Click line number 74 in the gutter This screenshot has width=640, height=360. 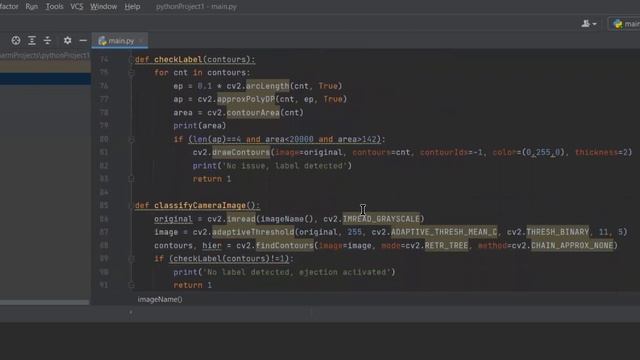point(104,60)
